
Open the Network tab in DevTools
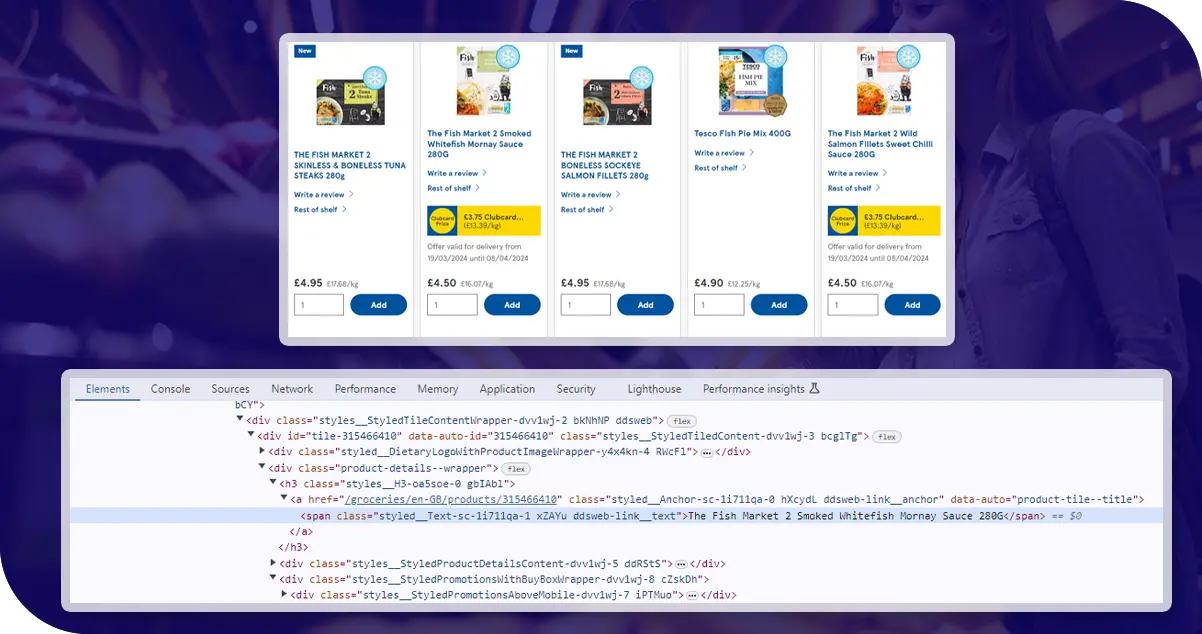point(292,389)
